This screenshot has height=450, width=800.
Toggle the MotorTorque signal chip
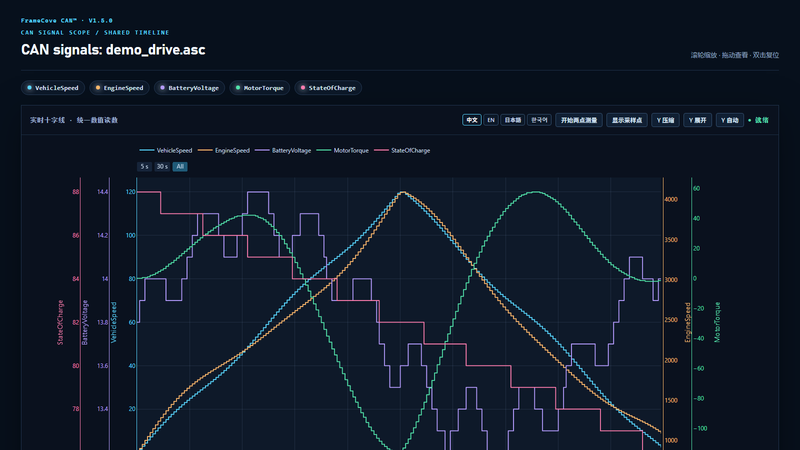[x=260, y=88]
